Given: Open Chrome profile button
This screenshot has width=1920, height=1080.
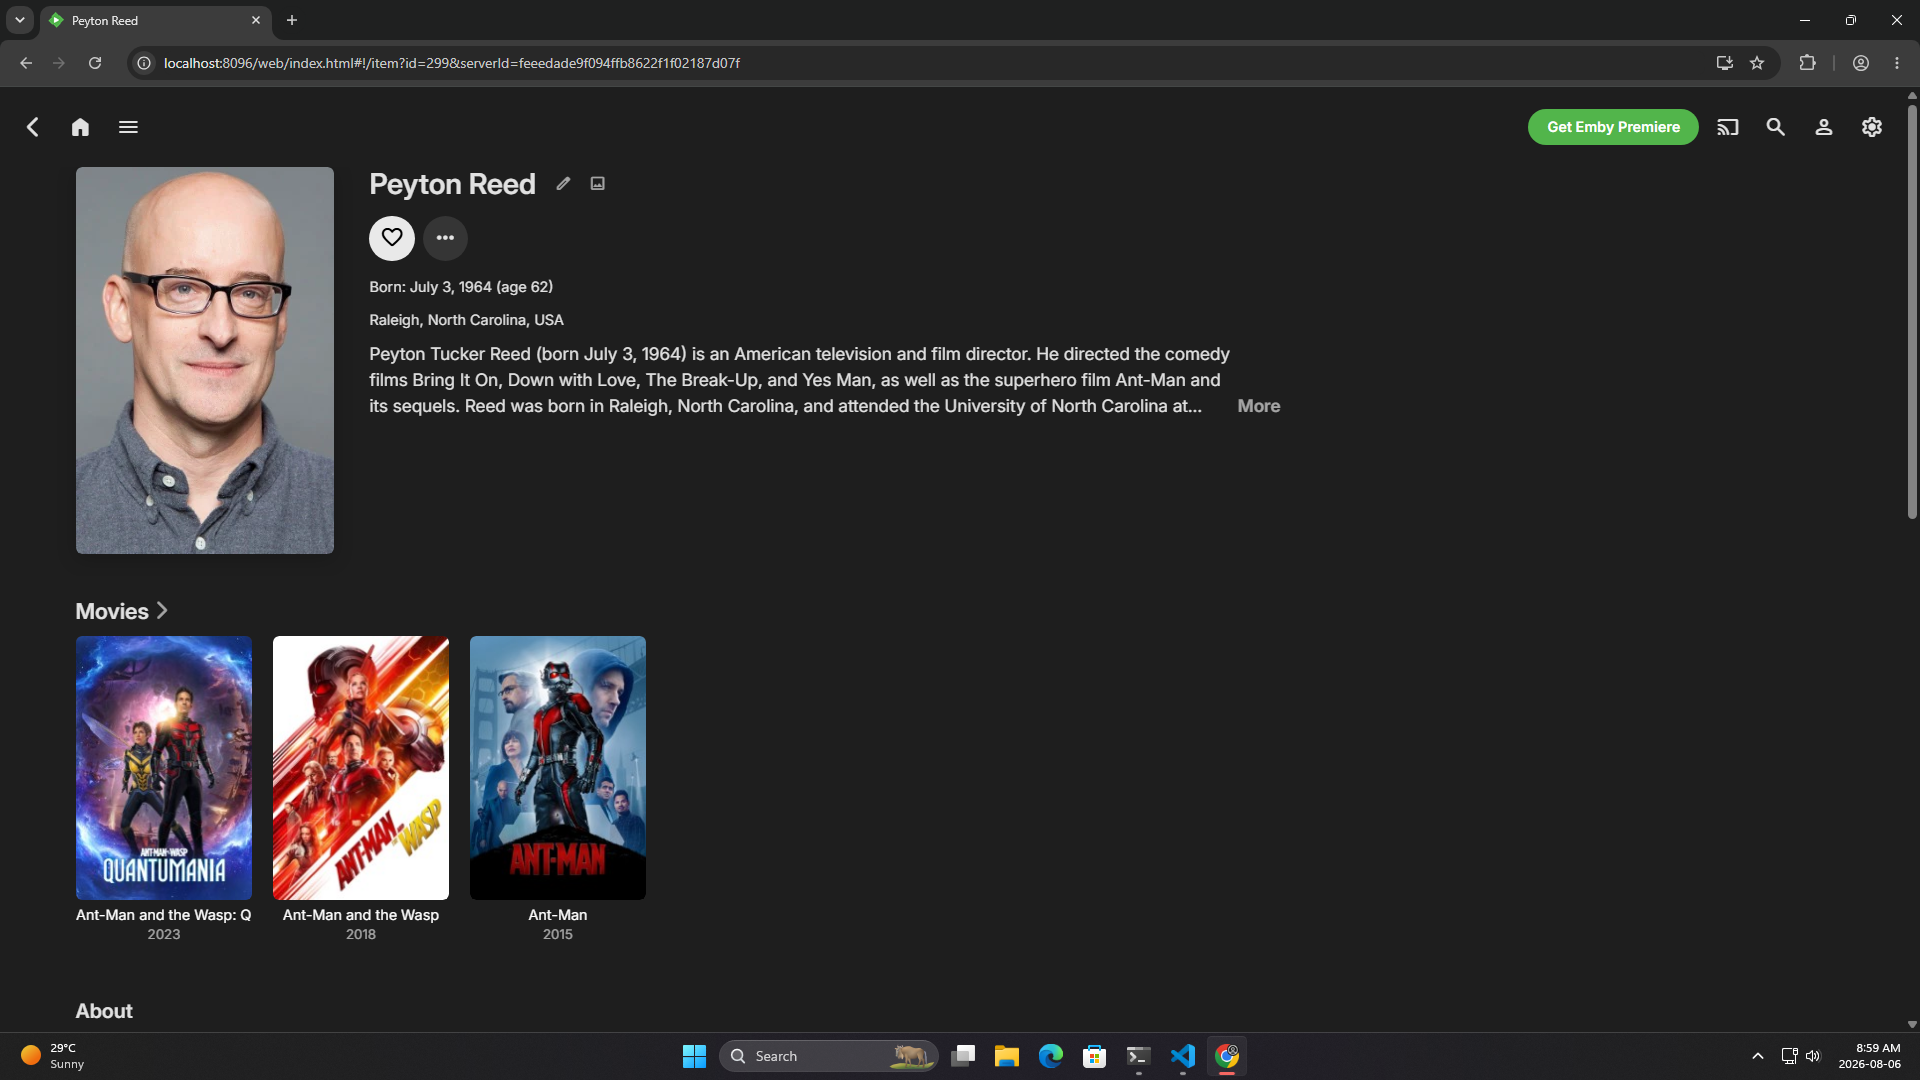Looking at the screenshot, I should tap(1861, 63).
